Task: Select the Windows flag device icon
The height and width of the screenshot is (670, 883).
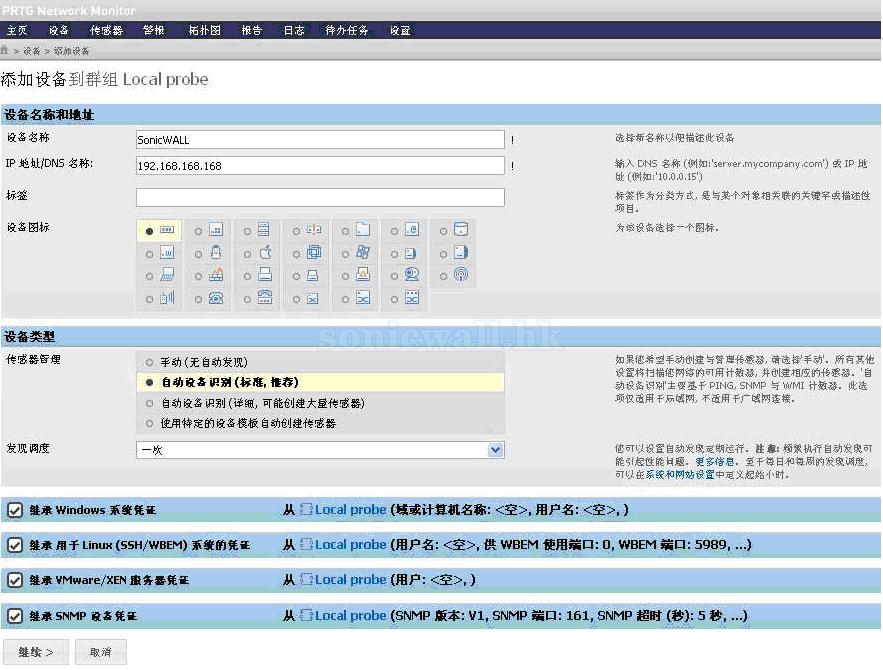Action: click(x=363, y=253)
